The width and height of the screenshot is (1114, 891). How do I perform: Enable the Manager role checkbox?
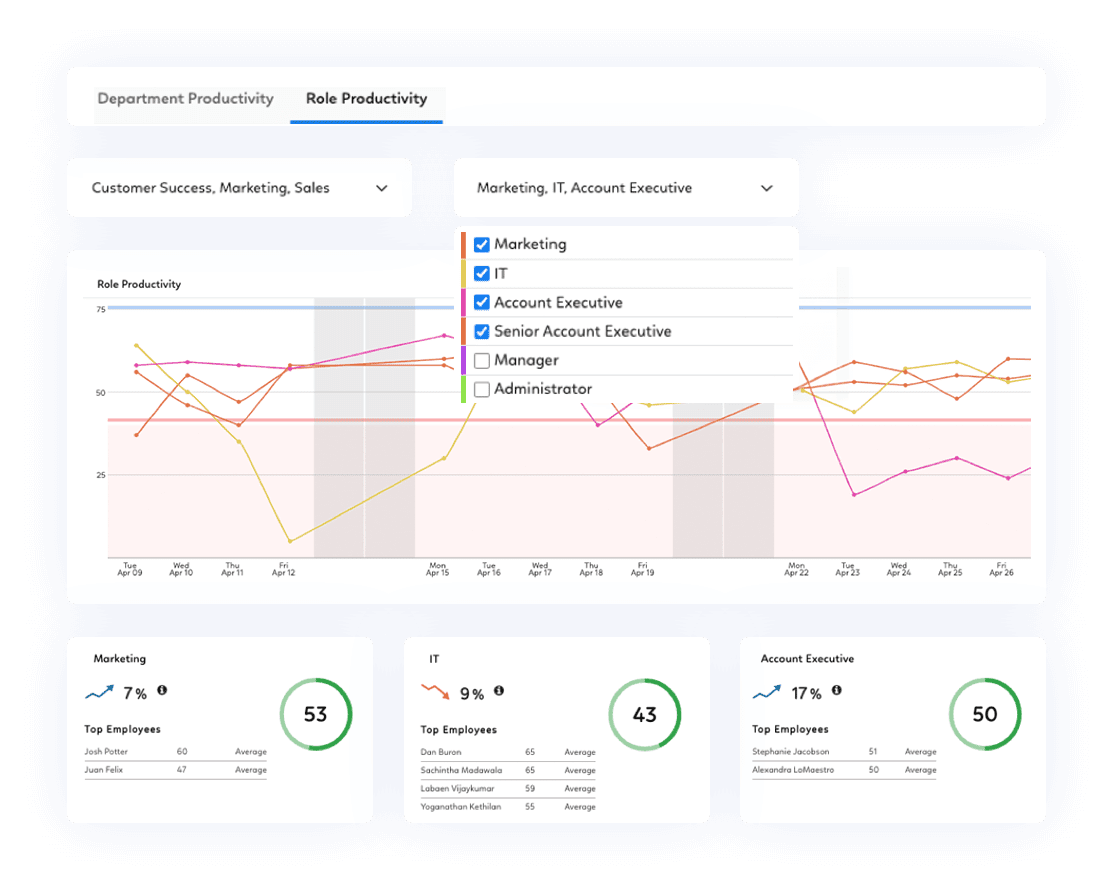pos(482,361)
